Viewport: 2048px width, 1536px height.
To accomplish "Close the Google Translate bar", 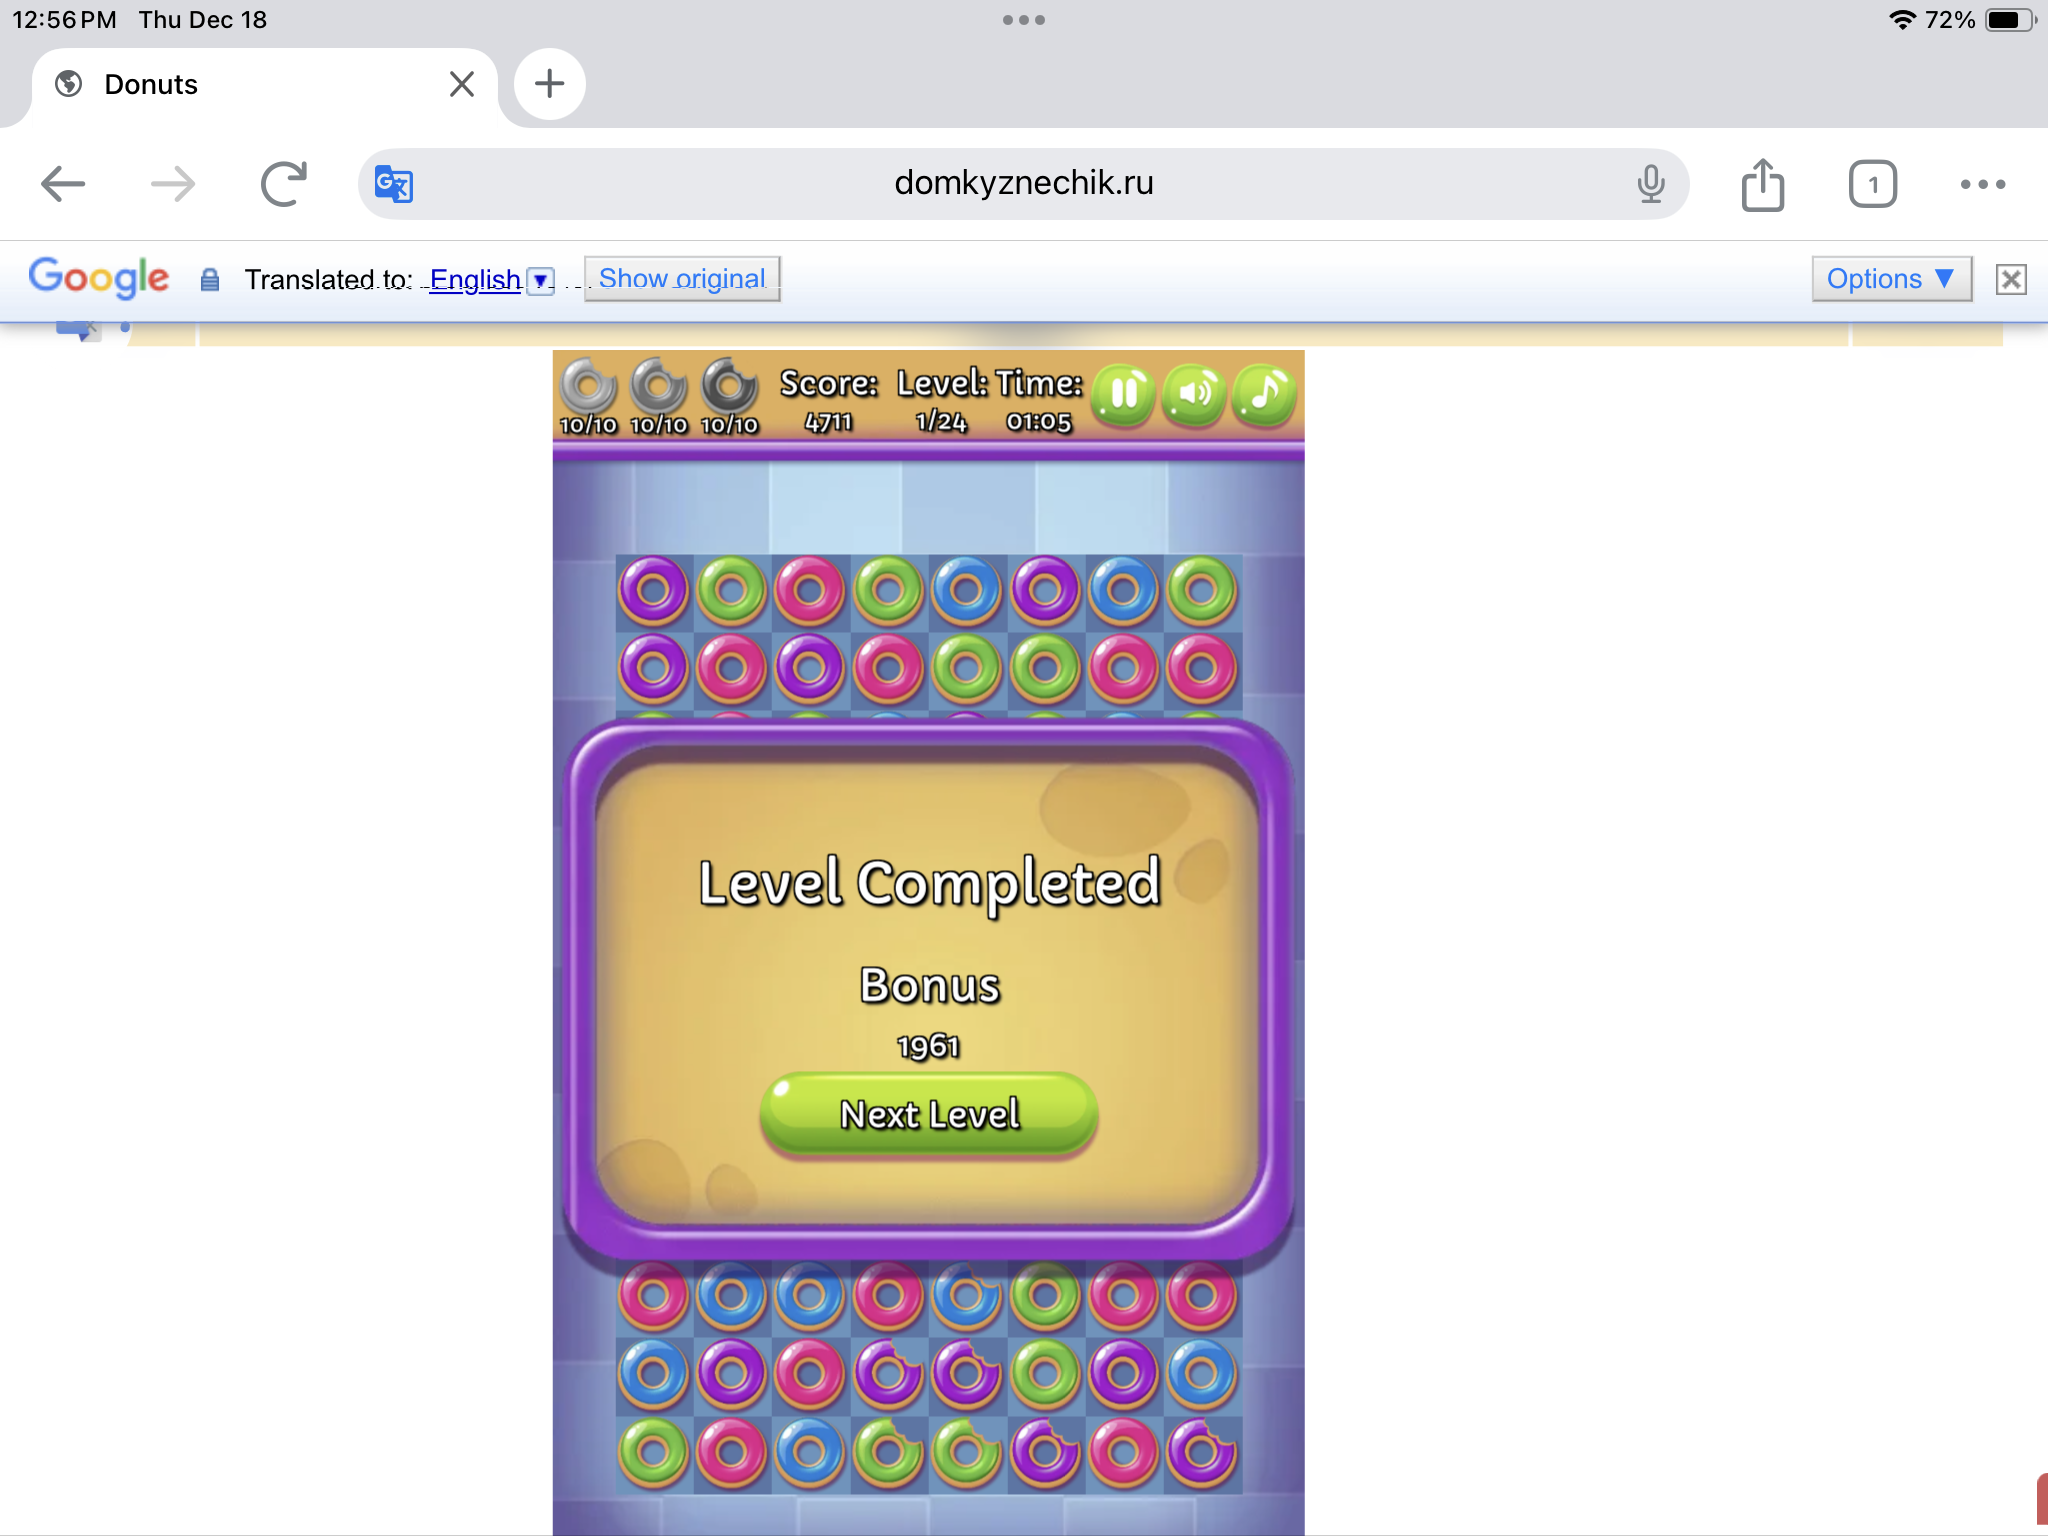I will [2010, 279].
